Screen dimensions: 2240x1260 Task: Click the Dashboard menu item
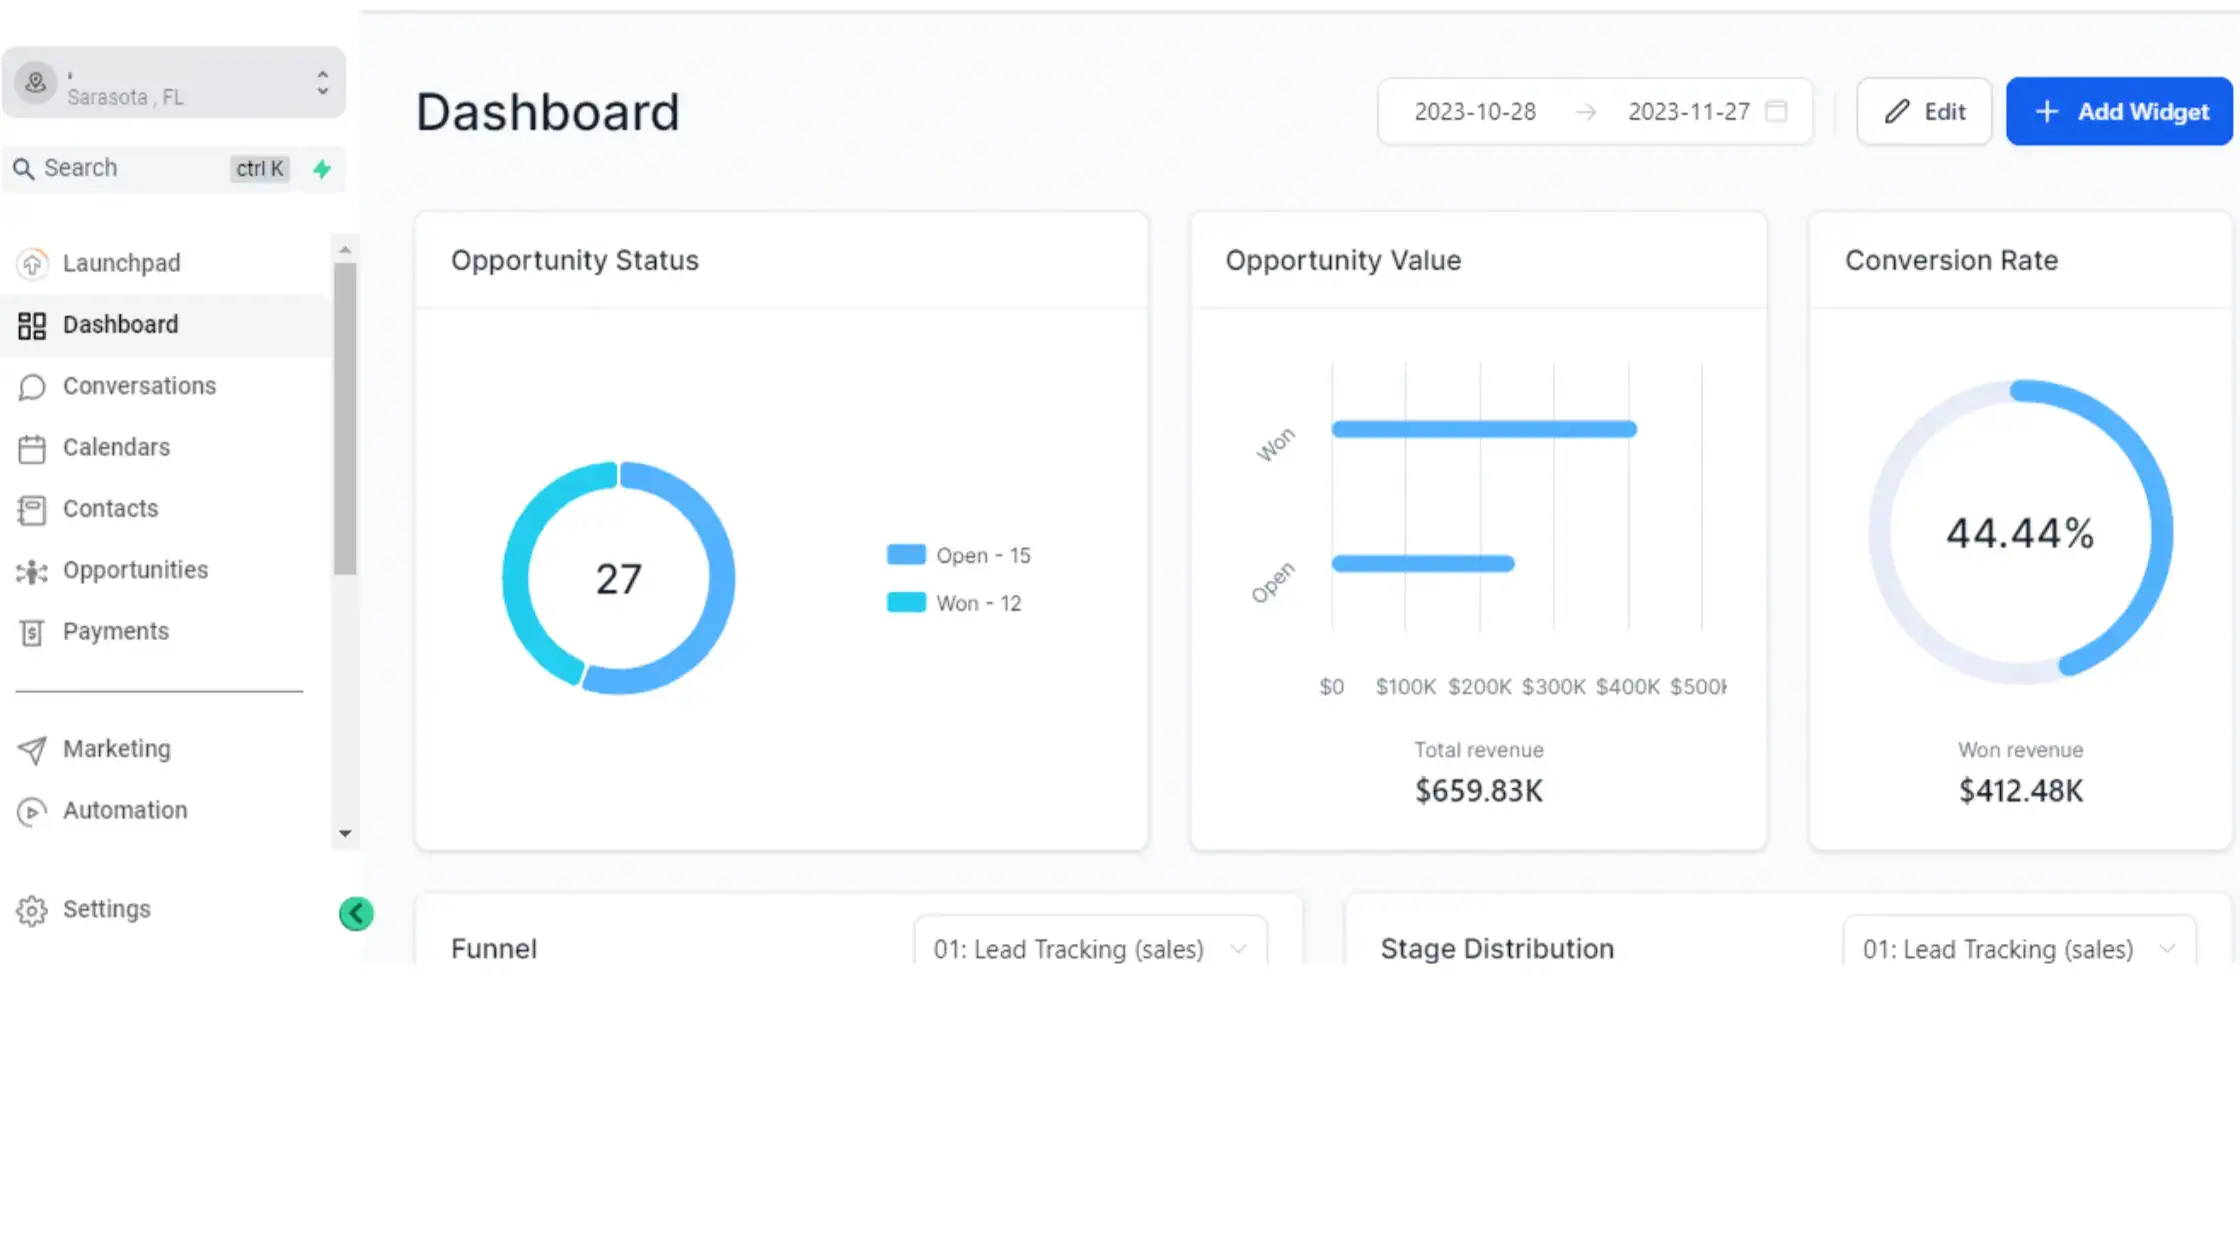(120, 325)
